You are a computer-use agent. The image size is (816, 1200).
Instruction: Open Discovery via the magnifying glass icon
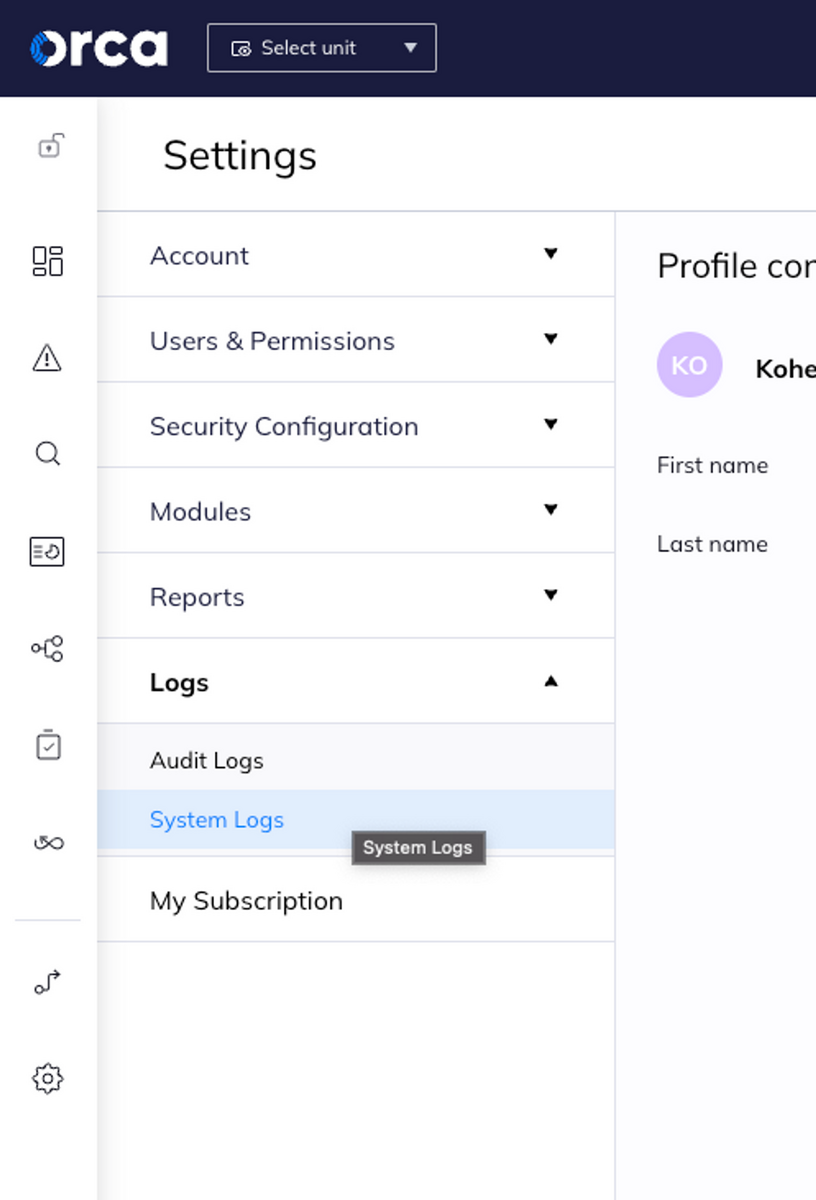(47, 454)
